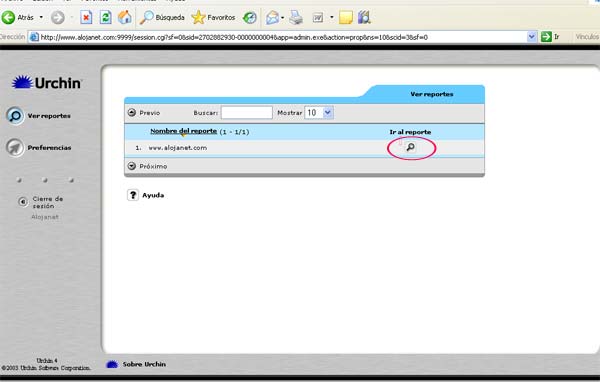Screen dimensions: 600x382
Task: Click the Cierre de sesión logout icon
Action: pyautogui.click(x=23, y=201)
